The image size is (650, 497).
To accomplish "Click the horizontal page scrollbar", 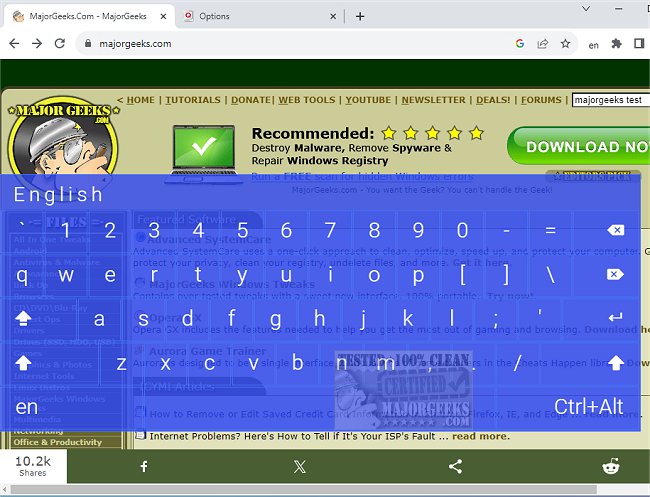I will (x=303, y=490).
